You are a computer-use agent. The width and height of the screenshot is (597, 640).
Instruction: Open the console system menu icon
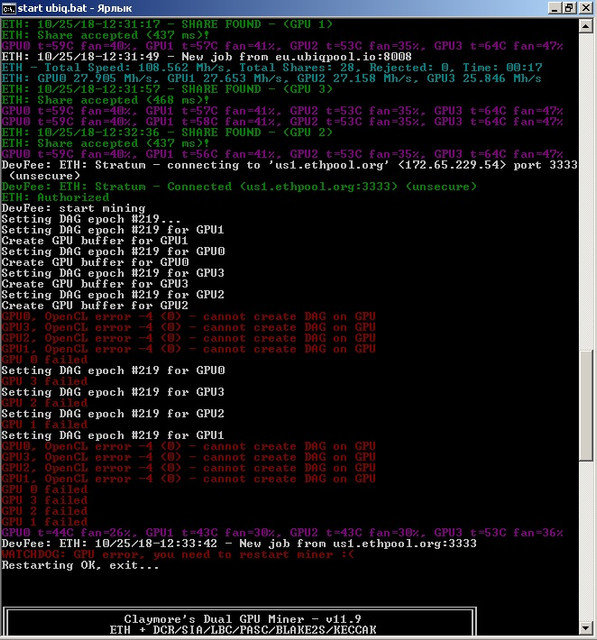point(8,8)
